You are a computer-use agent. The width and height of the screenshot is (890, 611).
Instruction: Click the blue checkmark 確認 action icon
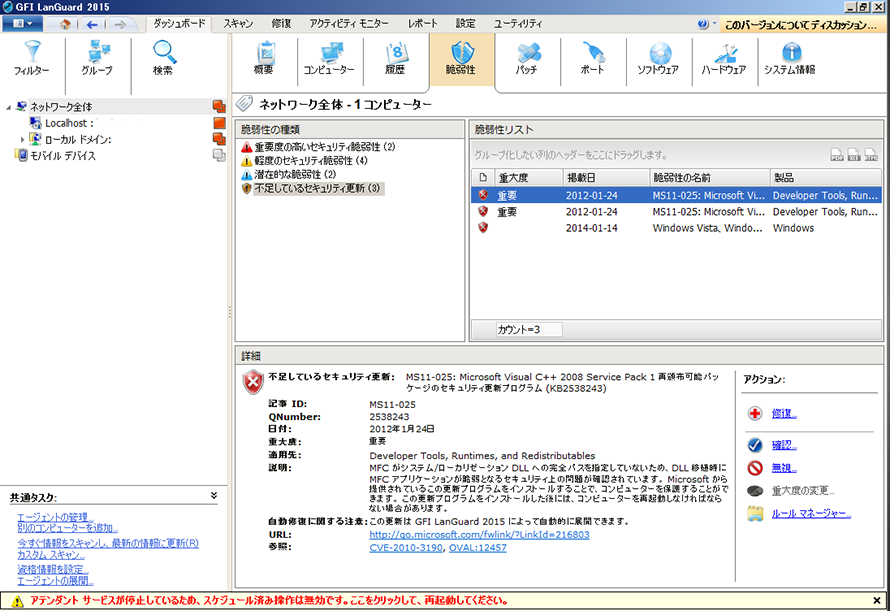tap(755, 445)
